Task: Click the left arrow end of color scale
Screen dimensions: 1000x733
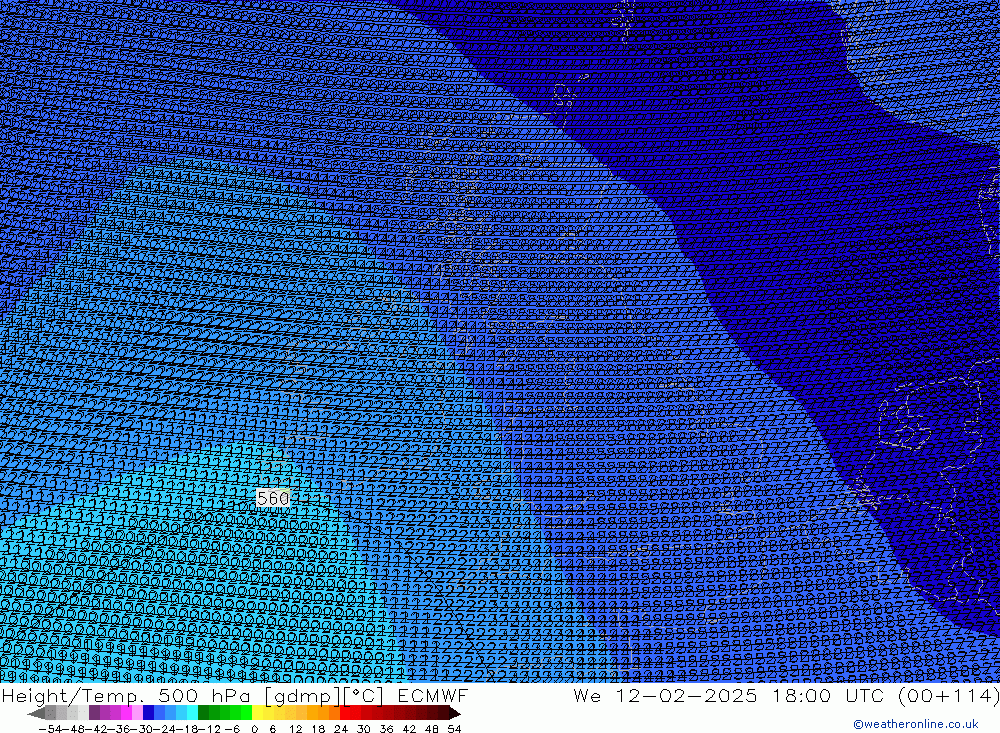Action: (36, 714)
